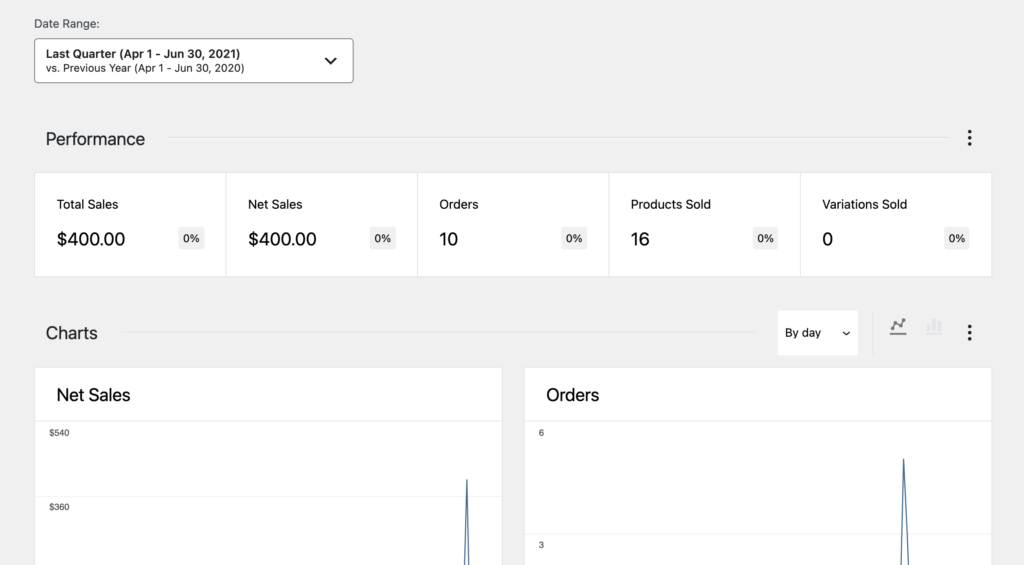
Task: Click the Variations Sold 0% change badge
Action: point(957,239)
